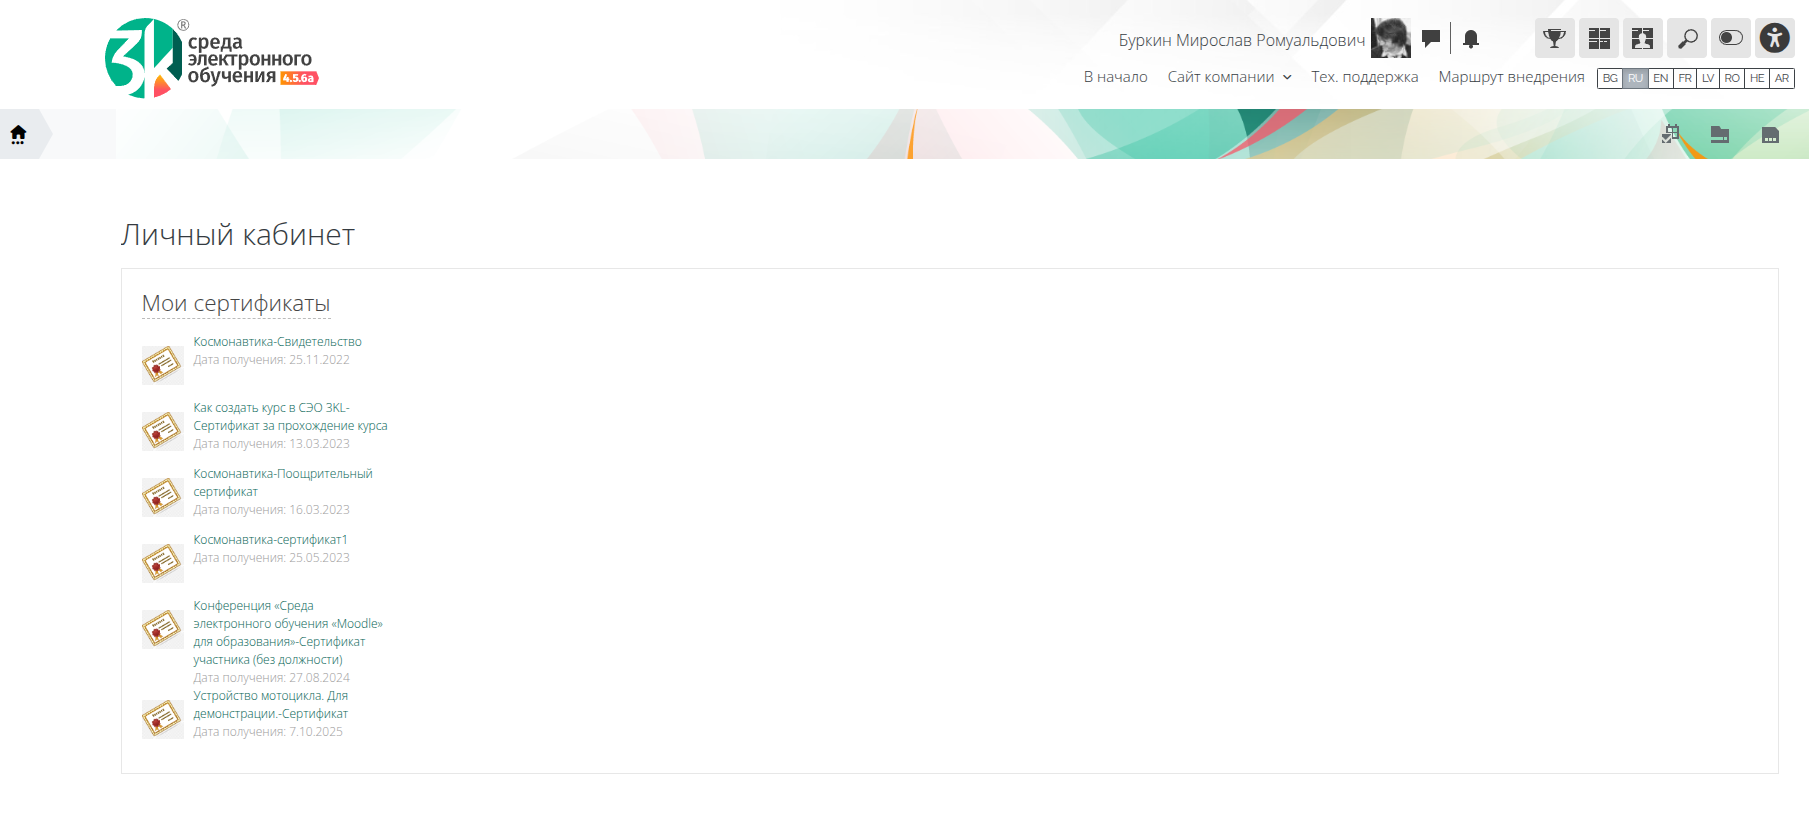Open the calendar checklist icon in banner
The image size is (1809, 815).
point(1670,134)
